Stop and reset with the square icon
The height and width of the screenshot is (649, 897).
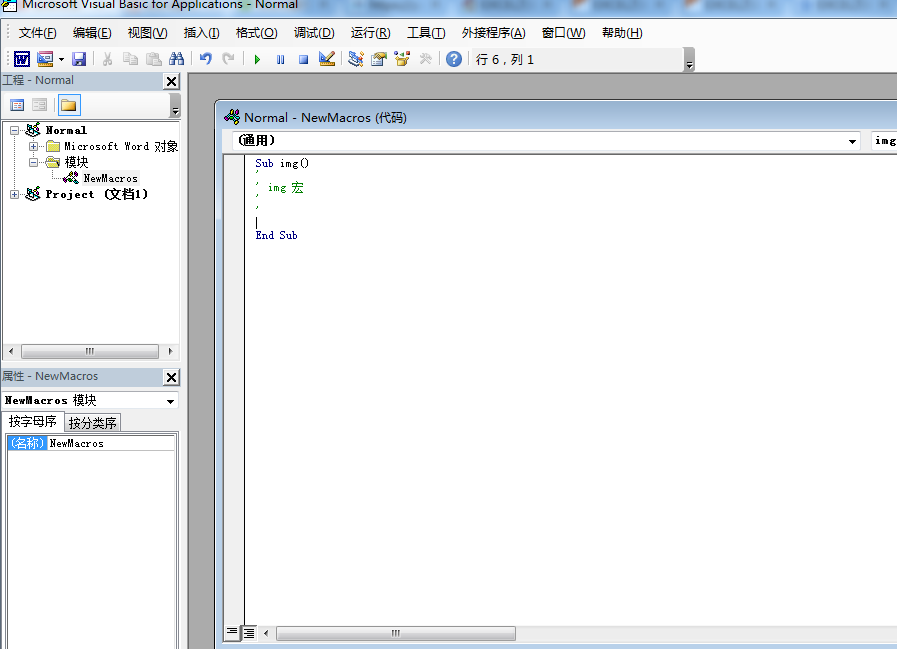tap(304, 60)
